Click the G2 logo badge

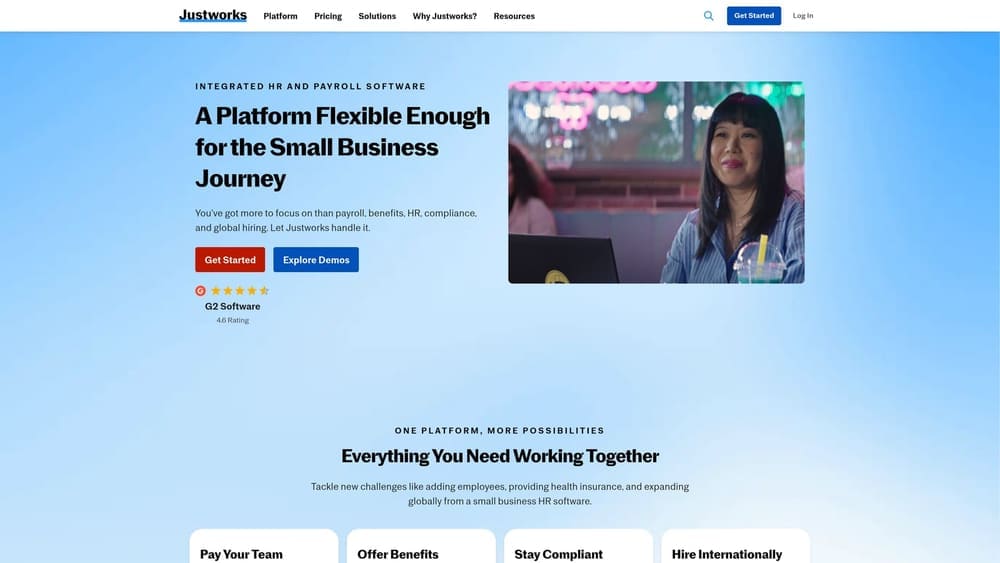tap(200, 291)
